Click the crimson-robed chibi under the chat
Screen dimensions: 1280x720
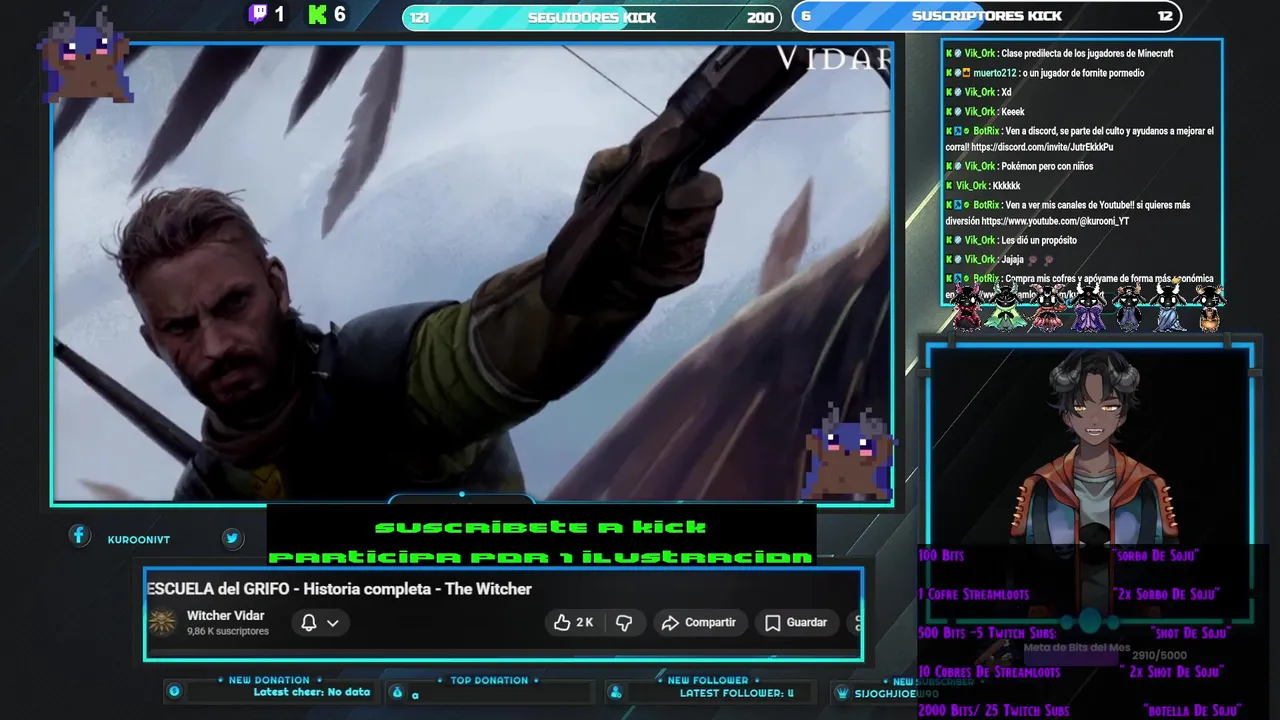pyautogui.click(x=967, y=306)
